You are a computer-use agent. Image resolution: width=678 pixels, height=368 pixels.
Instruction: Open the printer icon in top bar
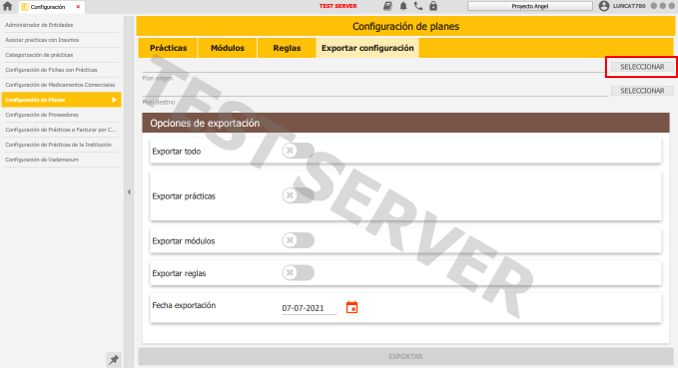tap(388, 6)
